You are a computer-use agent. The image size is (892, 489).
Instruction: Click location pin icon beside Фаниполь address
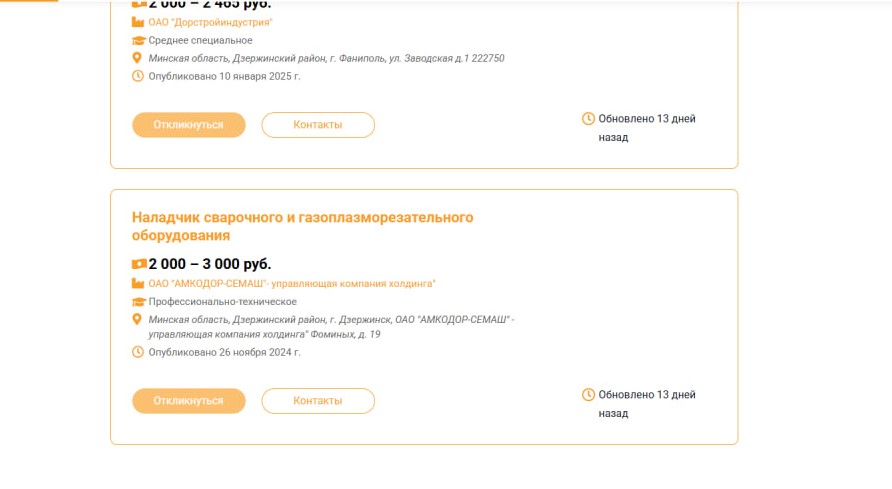[137, 58]
